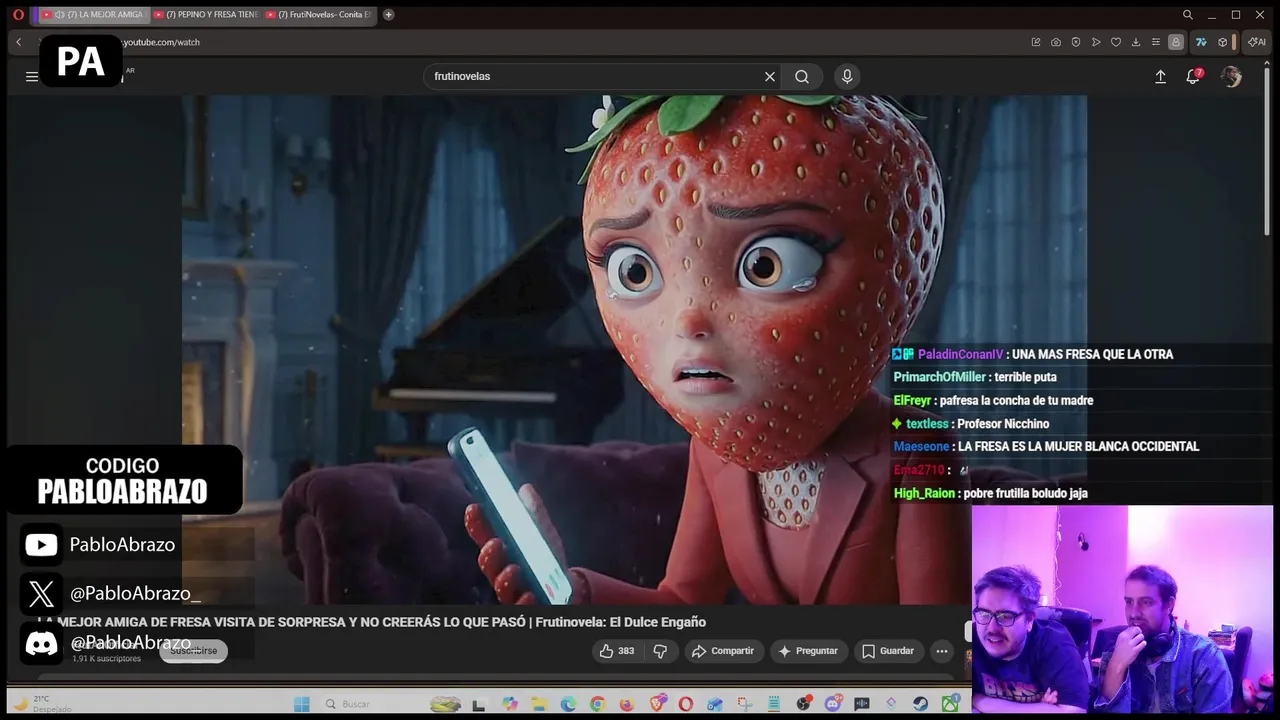The width and height of the screenshot is (1280, 720).
Task: Open the YouTube account avatar menu
Action: pyautogui.click(x=1231, y=76)
